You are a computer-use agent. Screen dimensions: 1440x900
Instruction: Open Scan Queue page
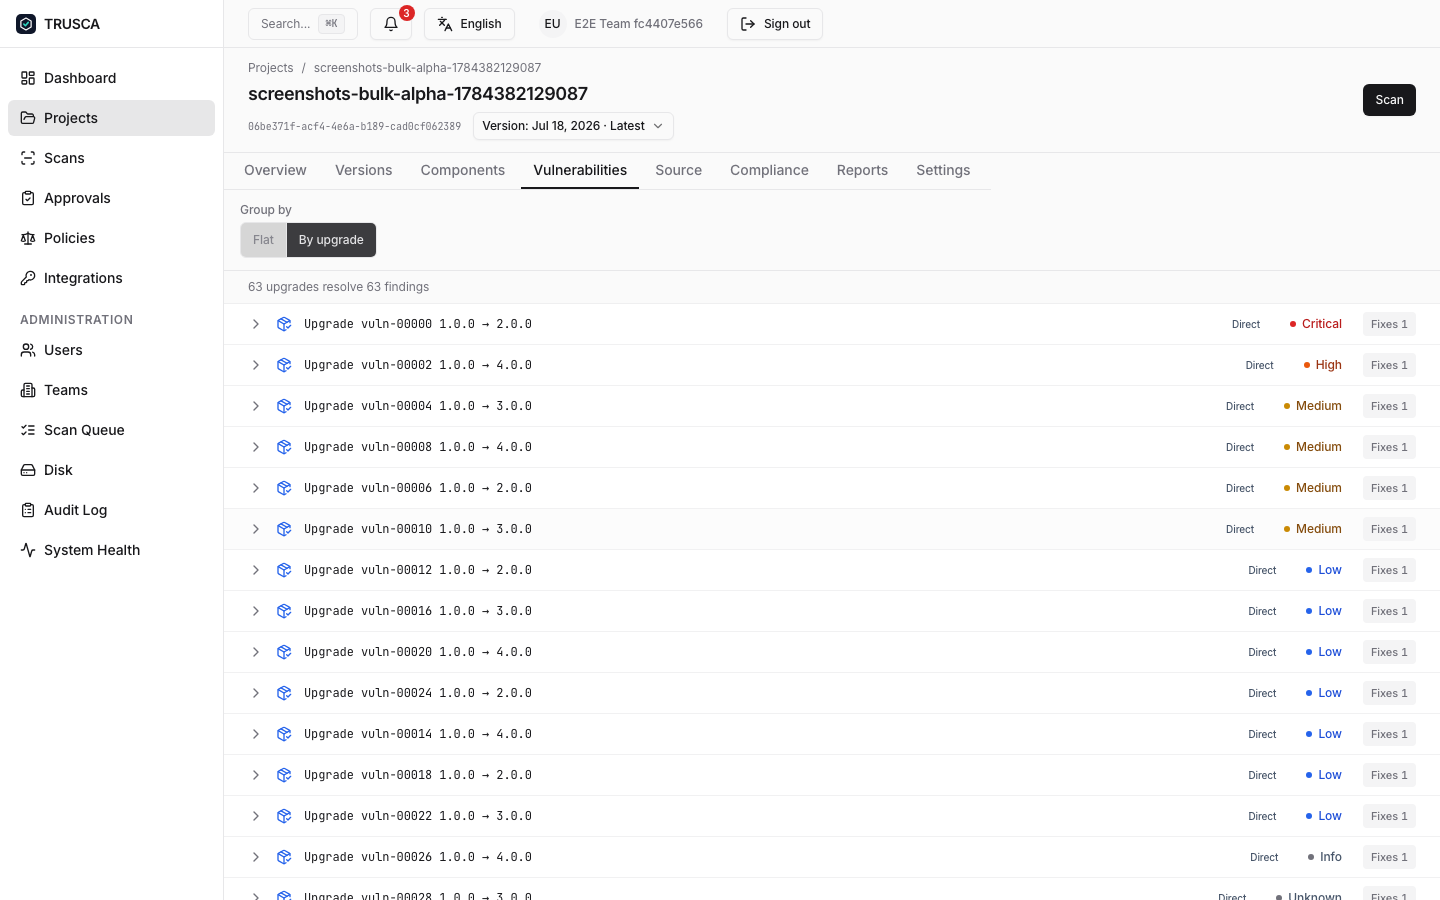(x=111, y=430)
